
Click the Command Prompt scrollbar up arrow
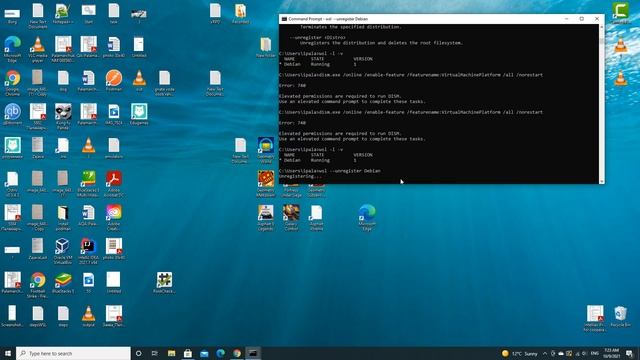pos(602,27)
